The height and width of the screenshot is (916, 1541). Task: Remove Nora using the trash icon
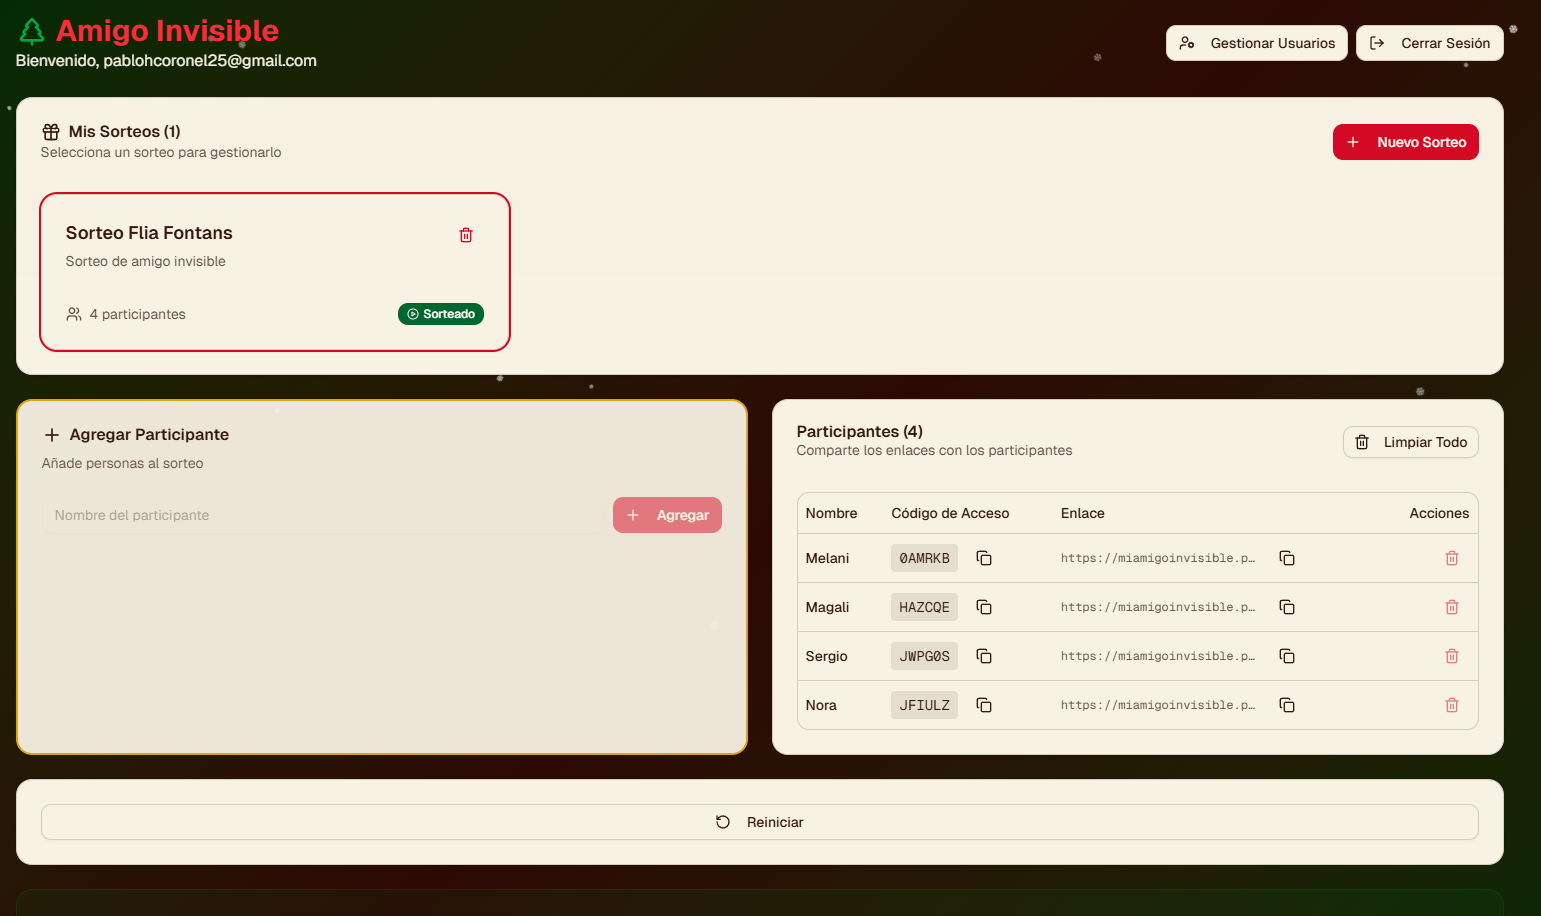pyautogui.click(x=1452, y=705)
